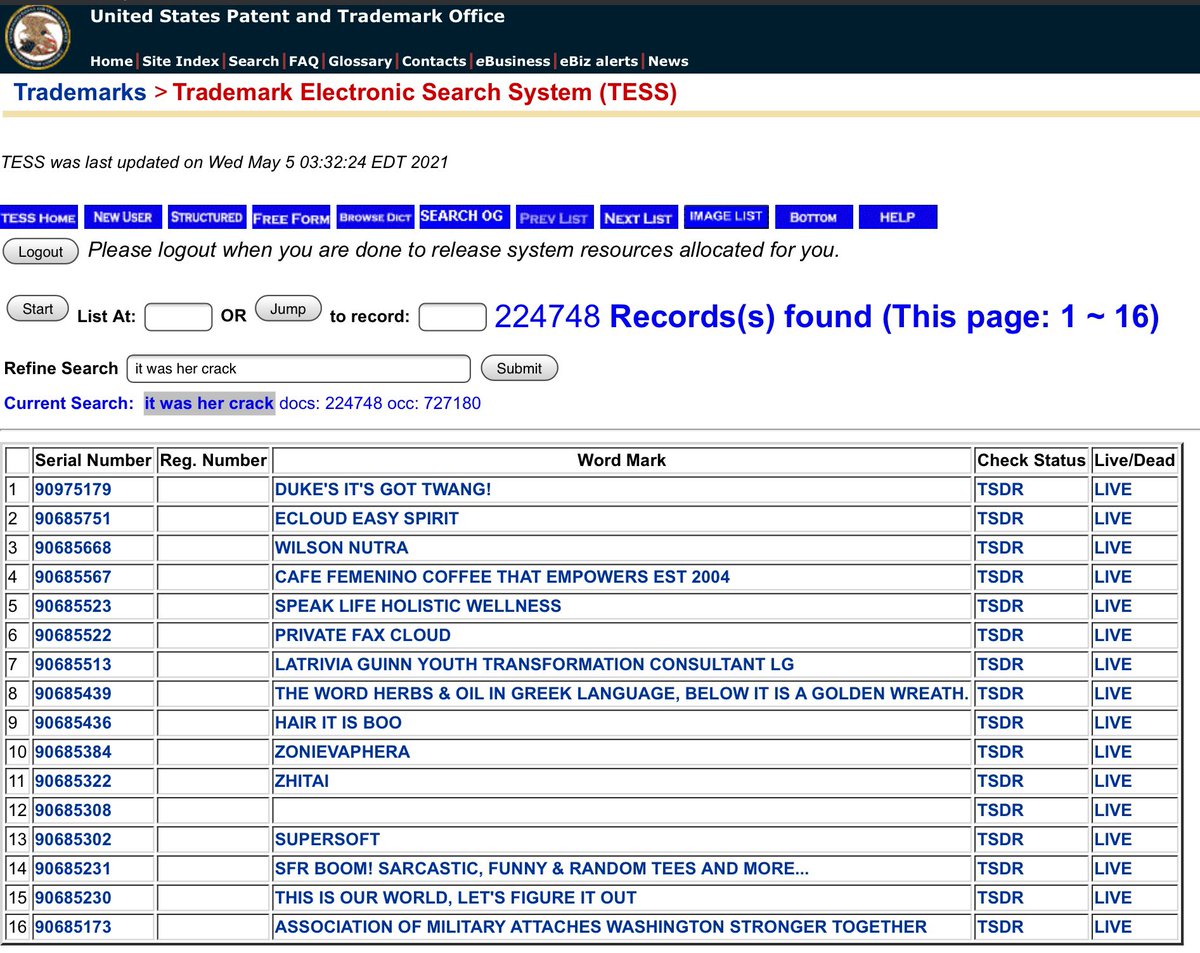Open CAFE FEMENINO COFFEE THAT EMPOWERS mark
1200x953 pixels.
tap(502, 576)
